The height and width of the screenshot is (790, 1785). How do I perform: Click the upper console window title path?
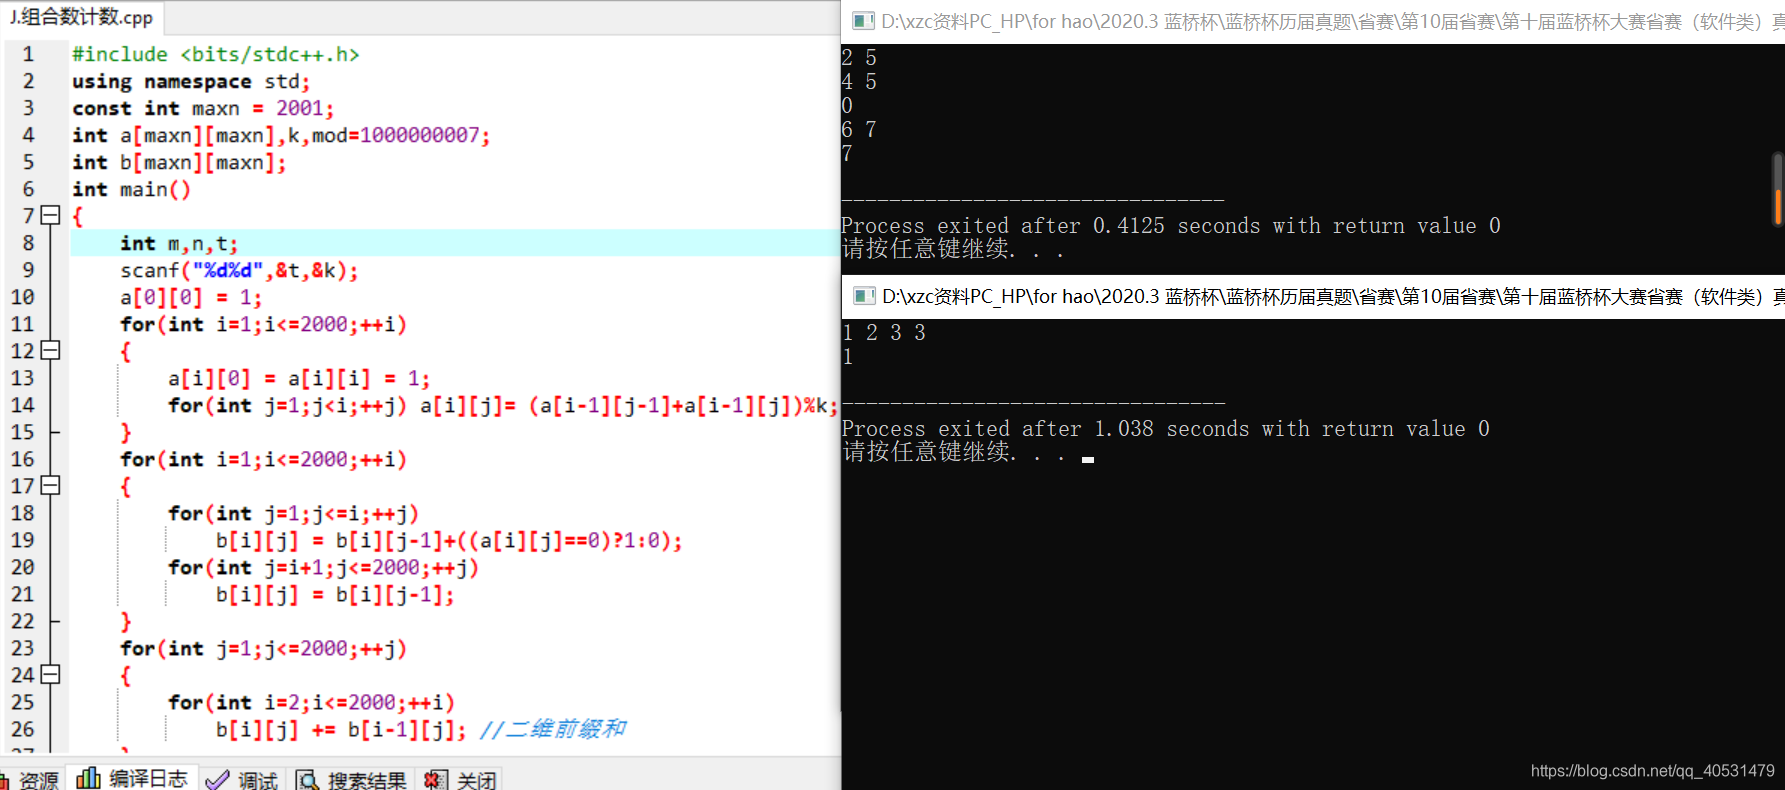pos(1332,21)
